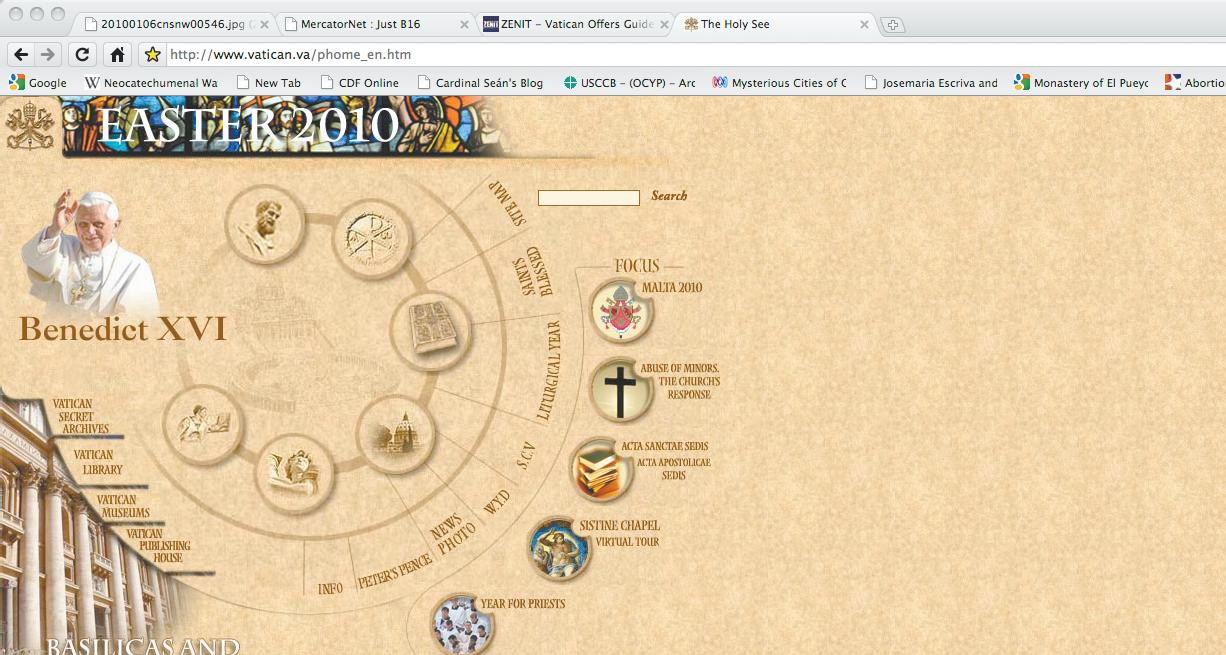Open the Year for Priests link
This screenshot has height=655, width=1226.
pyautogui.click(x=523, y=604)
